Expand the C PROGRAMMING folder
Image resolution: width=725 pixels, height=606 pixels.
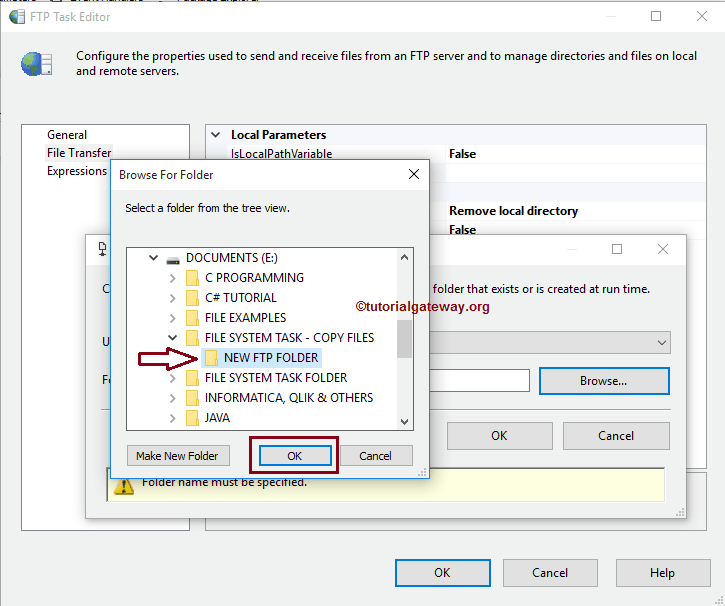pos(172,278)
